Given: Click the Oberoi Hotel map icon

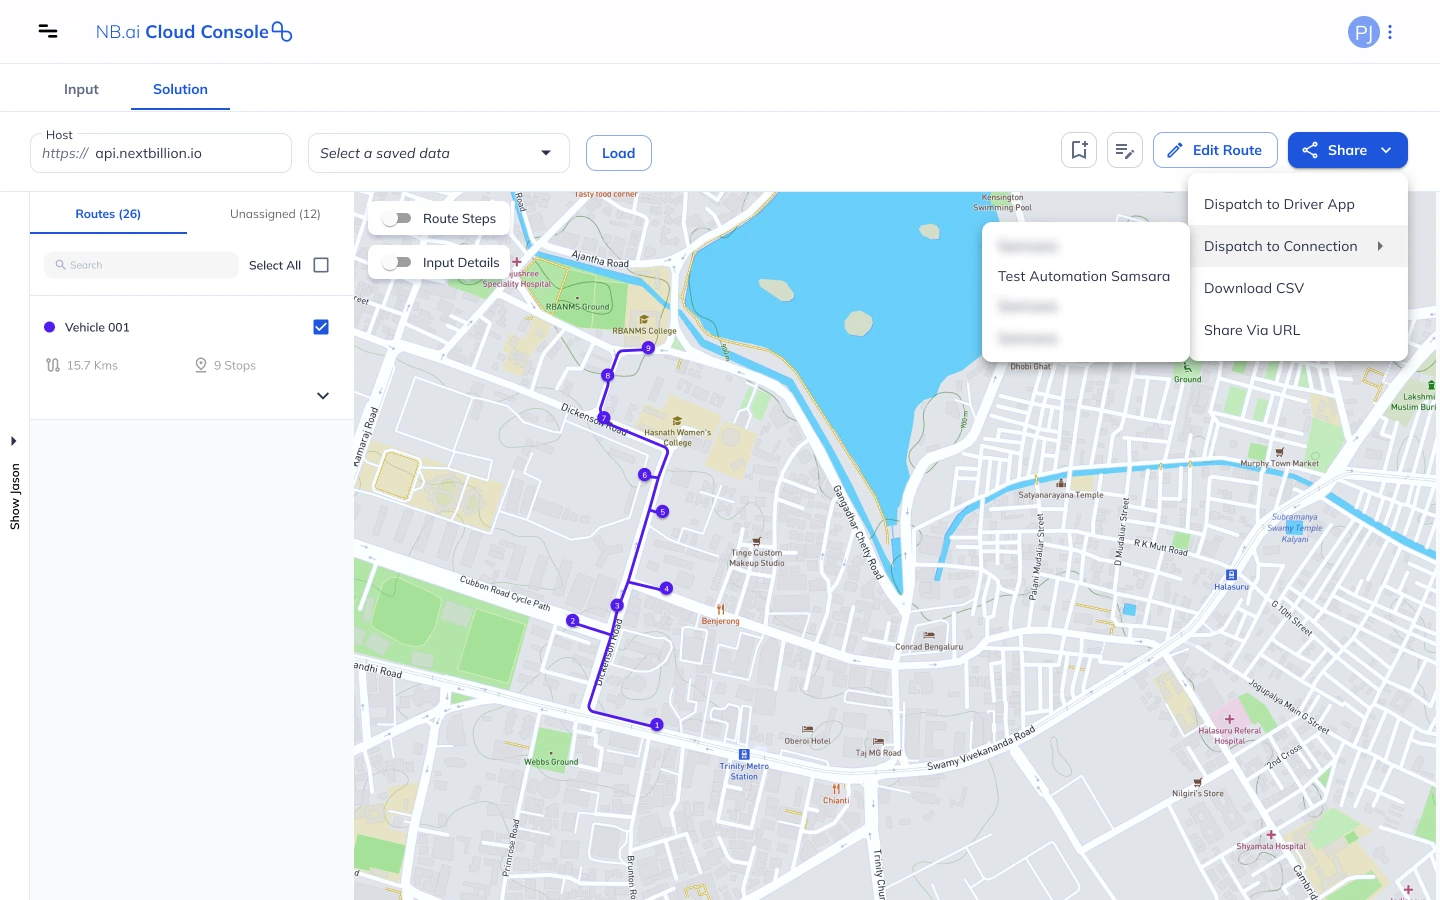Looking at the screenshot, I should (807, 730).
